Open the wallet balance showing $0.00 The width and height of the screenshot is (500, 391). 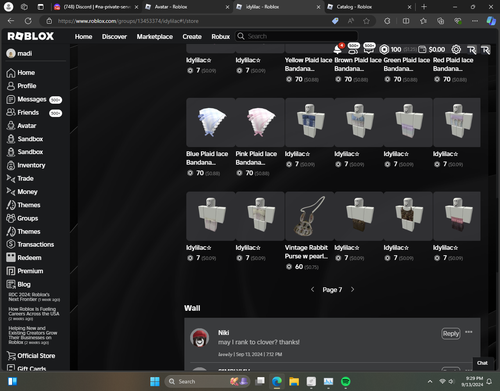[432, 49]
